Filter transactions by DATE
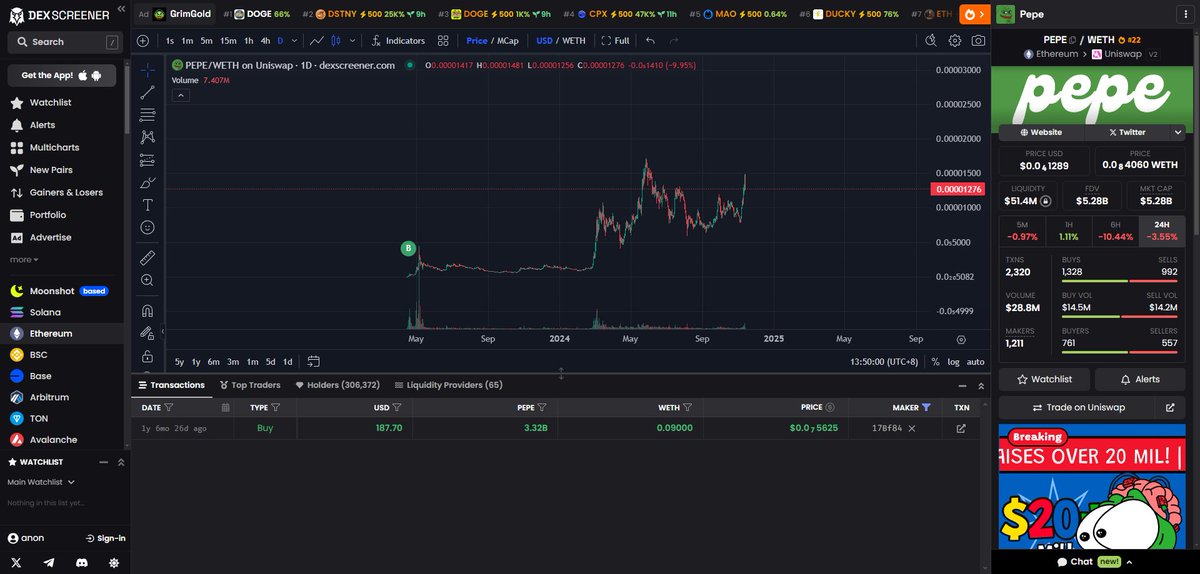This screenshot has height=574, width=1200. 167,408
